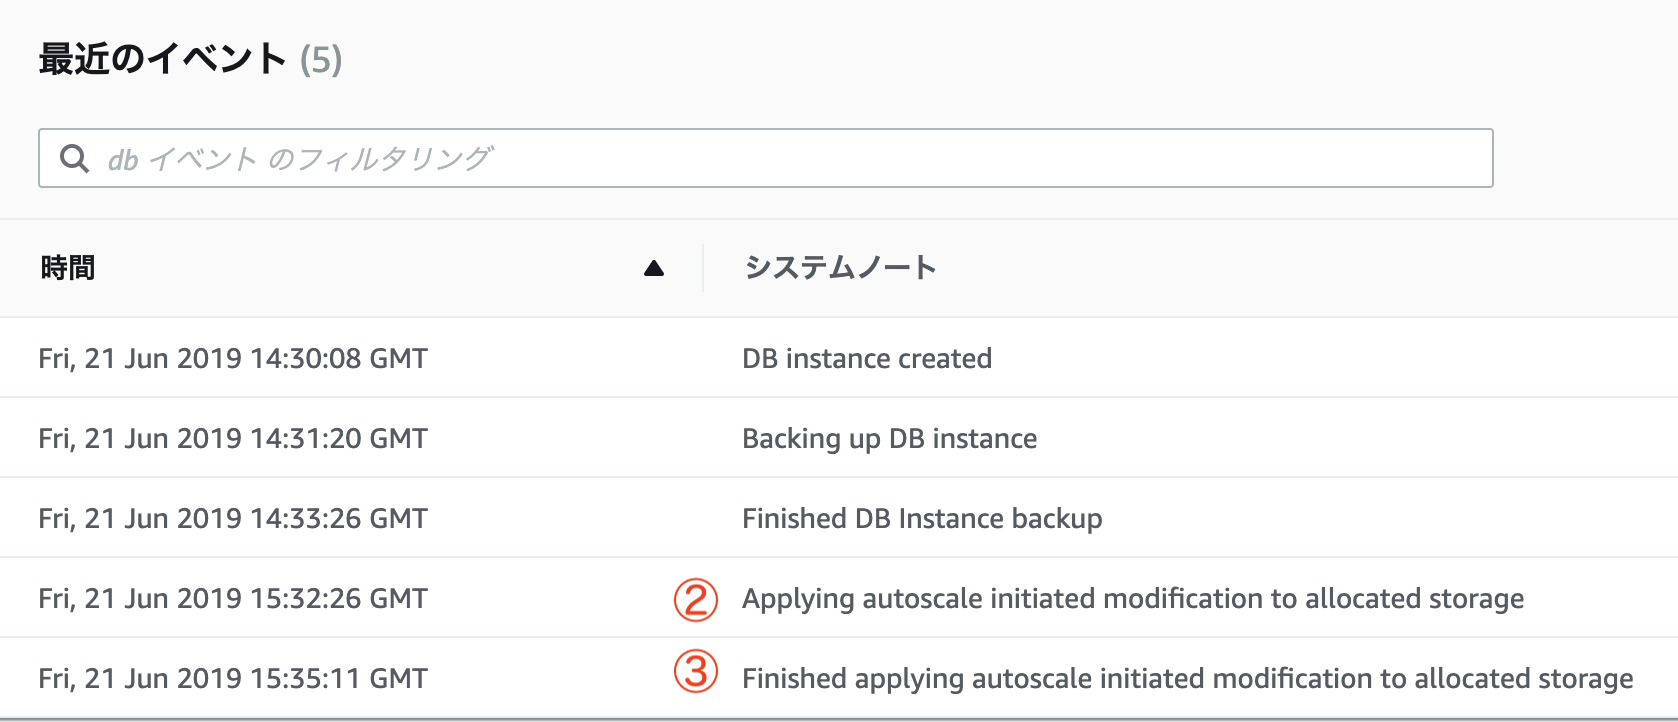Click the 'Backing up DB instance' event note

(889, 438)
